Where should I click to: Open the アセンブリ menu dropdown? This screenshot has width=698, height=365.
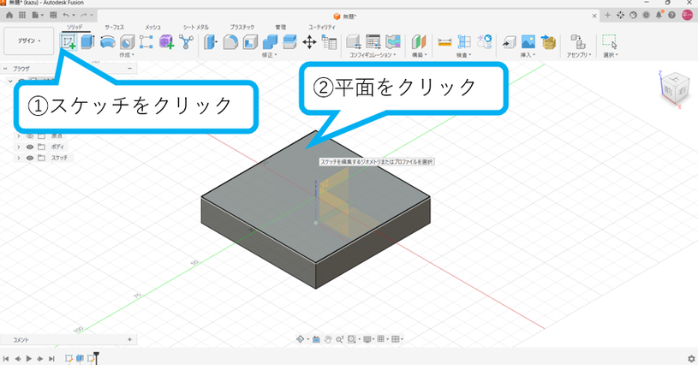pyautogui.click(x=578, y=55)
